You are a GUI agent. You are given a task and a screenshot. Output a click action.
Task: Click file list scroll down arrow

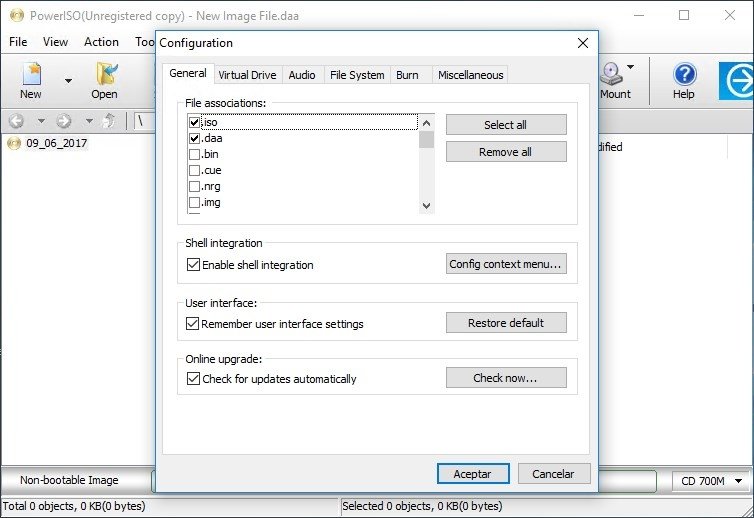[426, 206]
